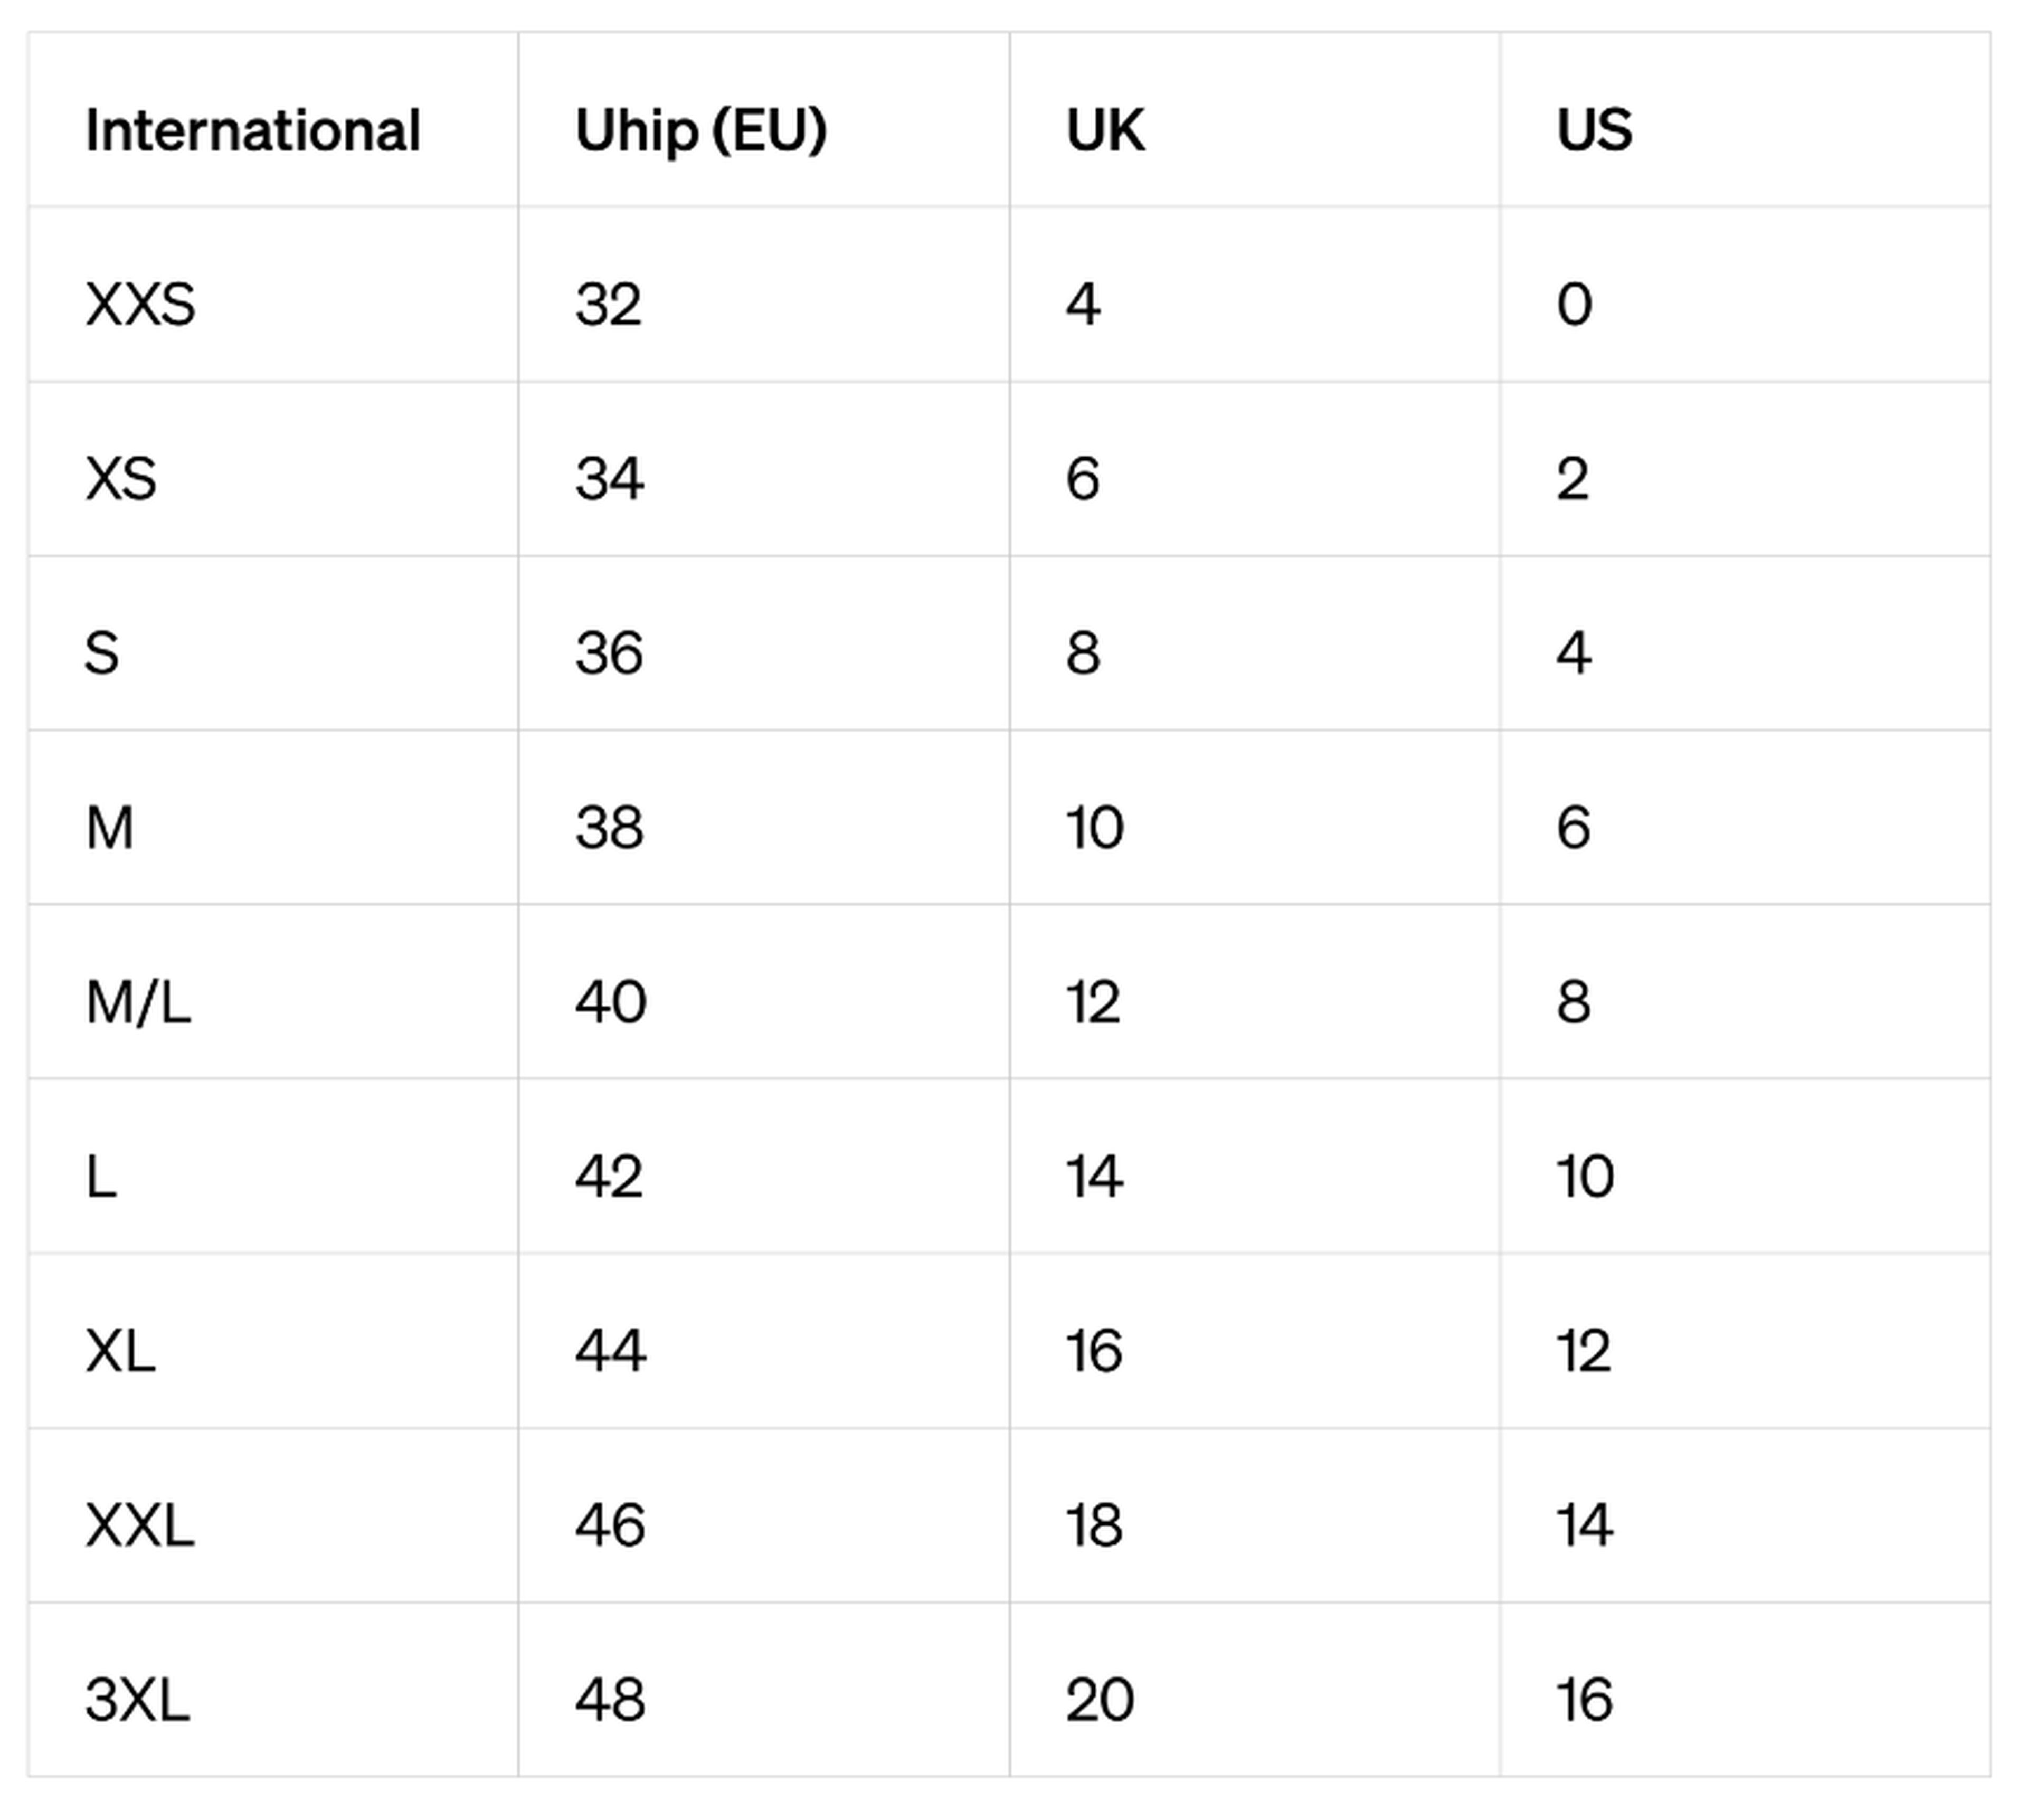Click UK size 14 in L row
Viewport: 2027px width, 1820px height.
(1094, 1176)
